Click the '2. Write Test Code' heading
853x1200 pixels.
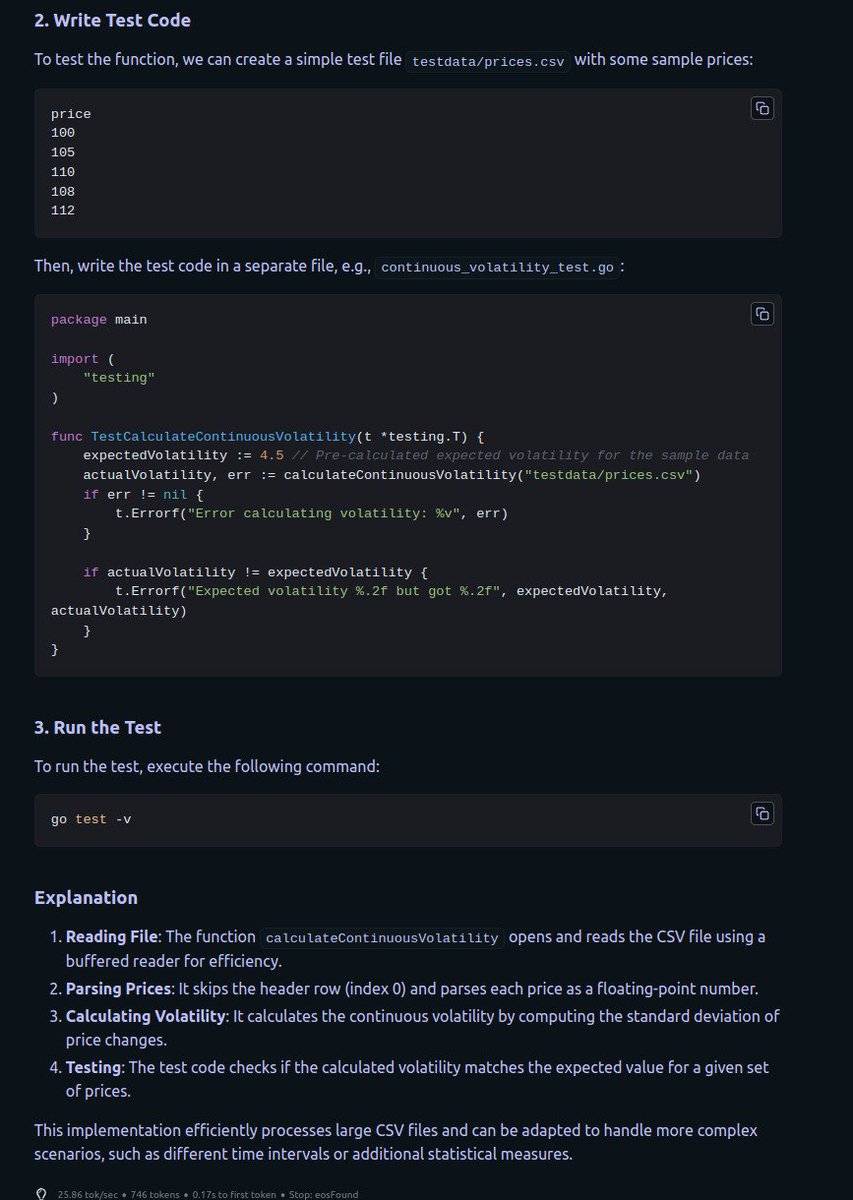113,20
